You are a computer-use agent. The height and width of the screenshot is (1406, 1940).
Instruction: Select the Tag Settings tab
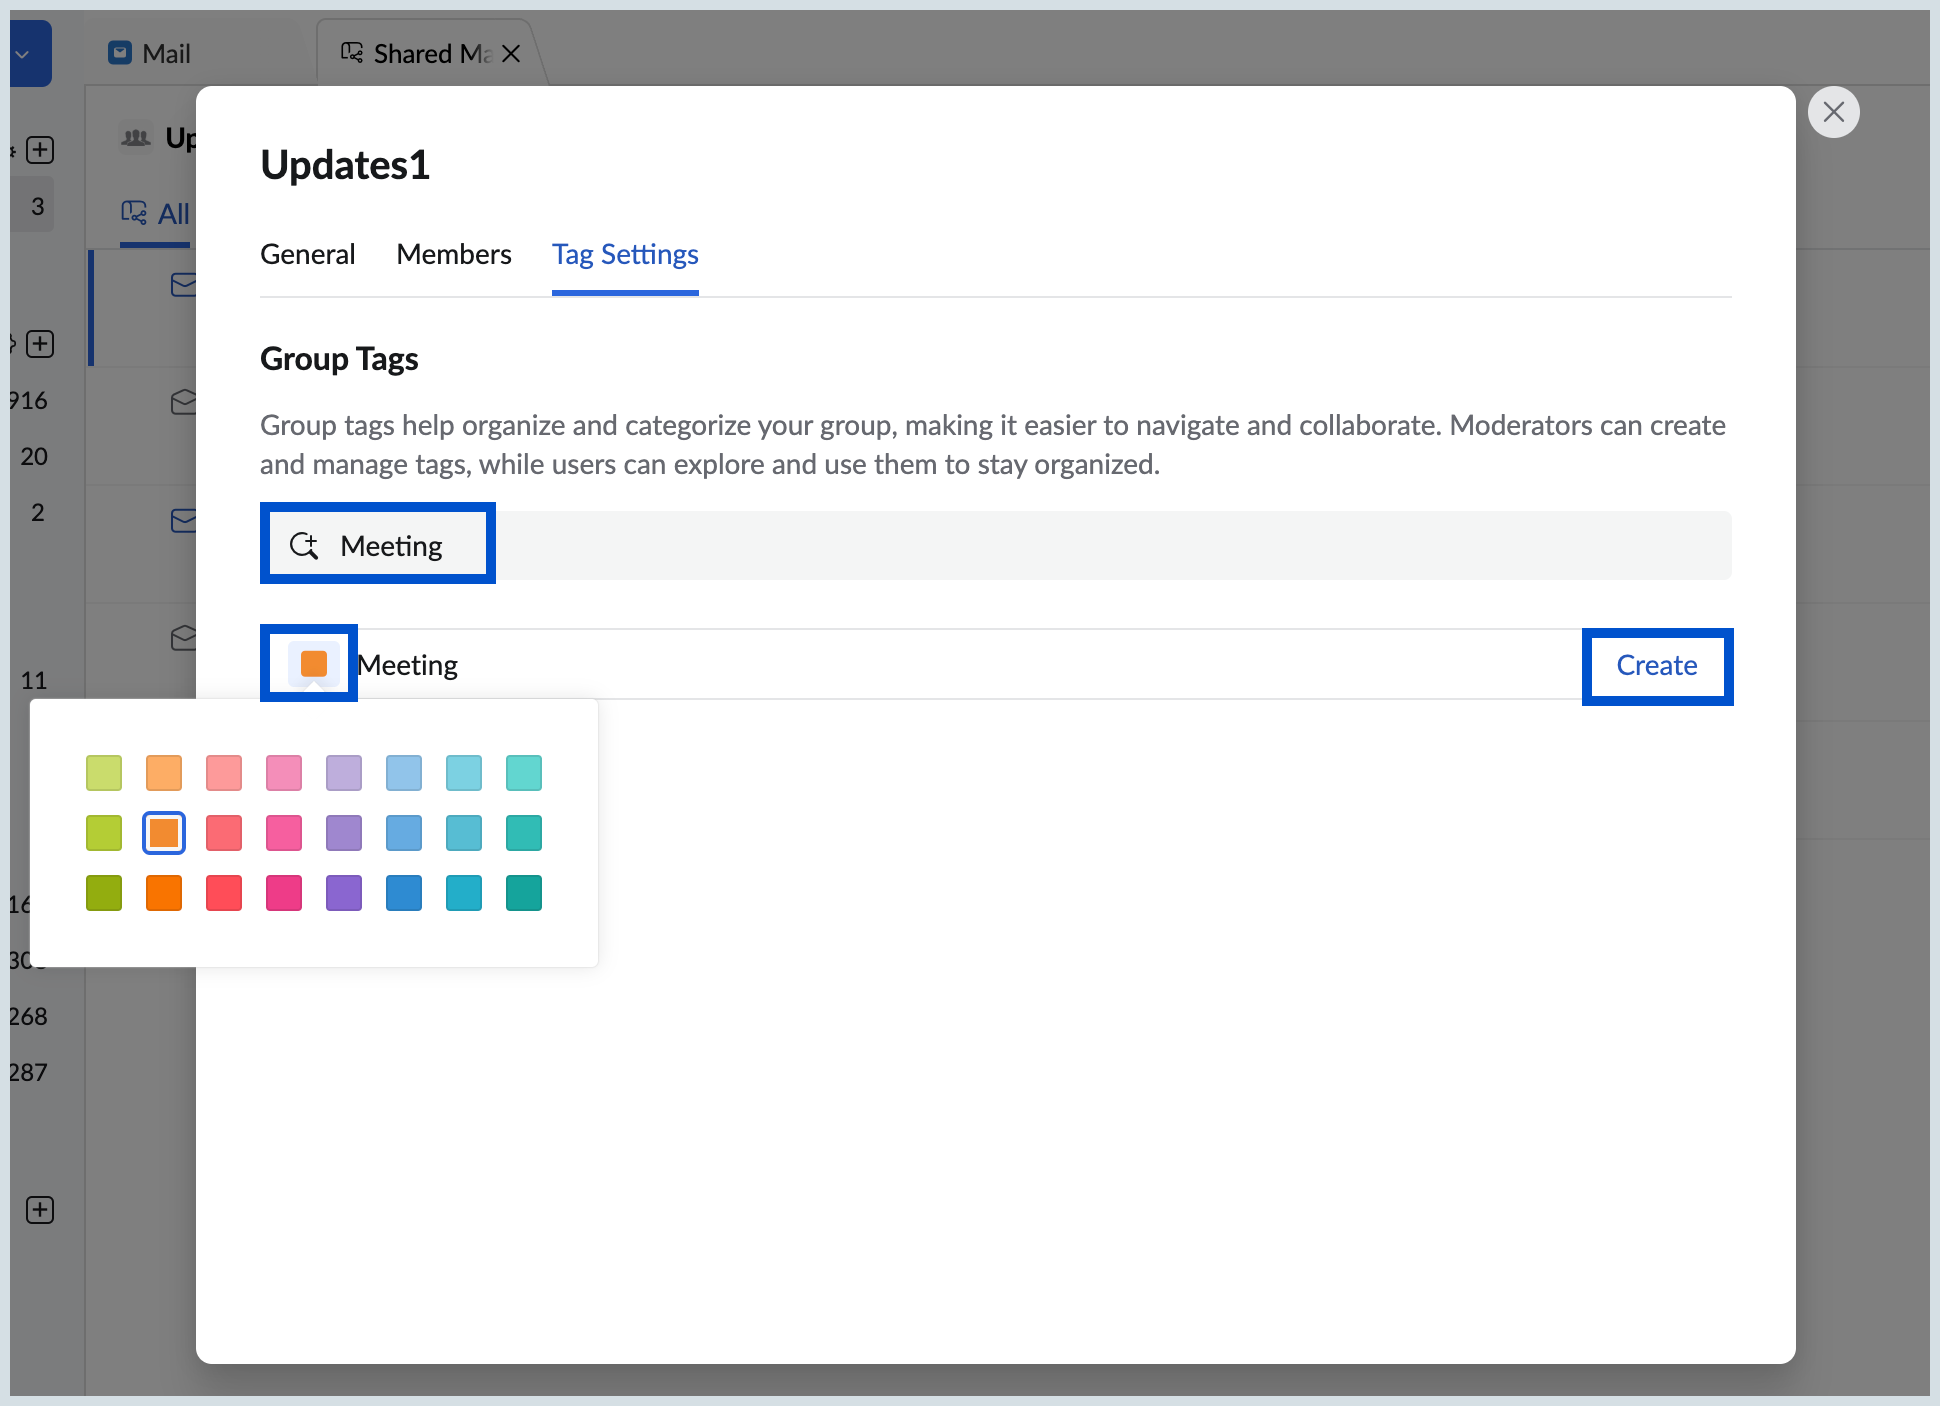(625, 254)
